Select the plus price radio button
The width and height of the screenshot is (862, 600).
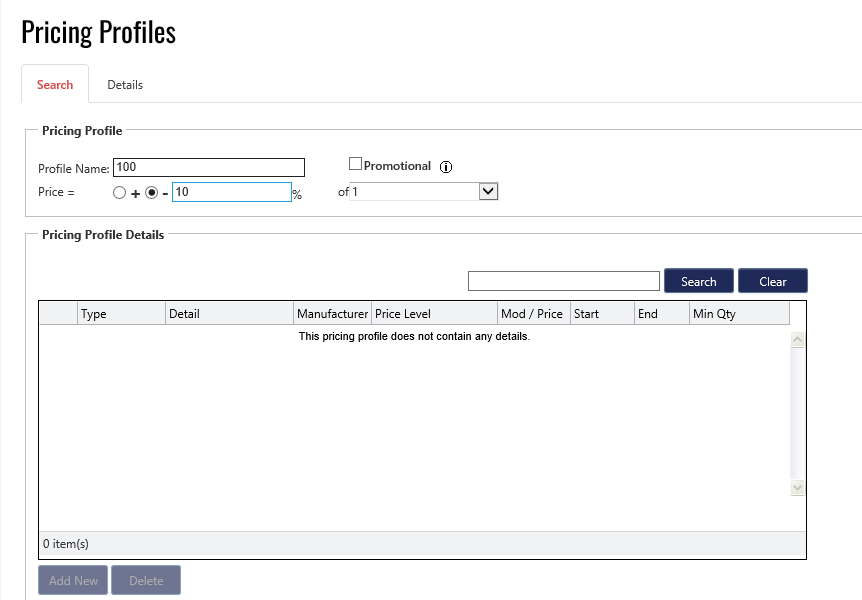click(119, 193)
